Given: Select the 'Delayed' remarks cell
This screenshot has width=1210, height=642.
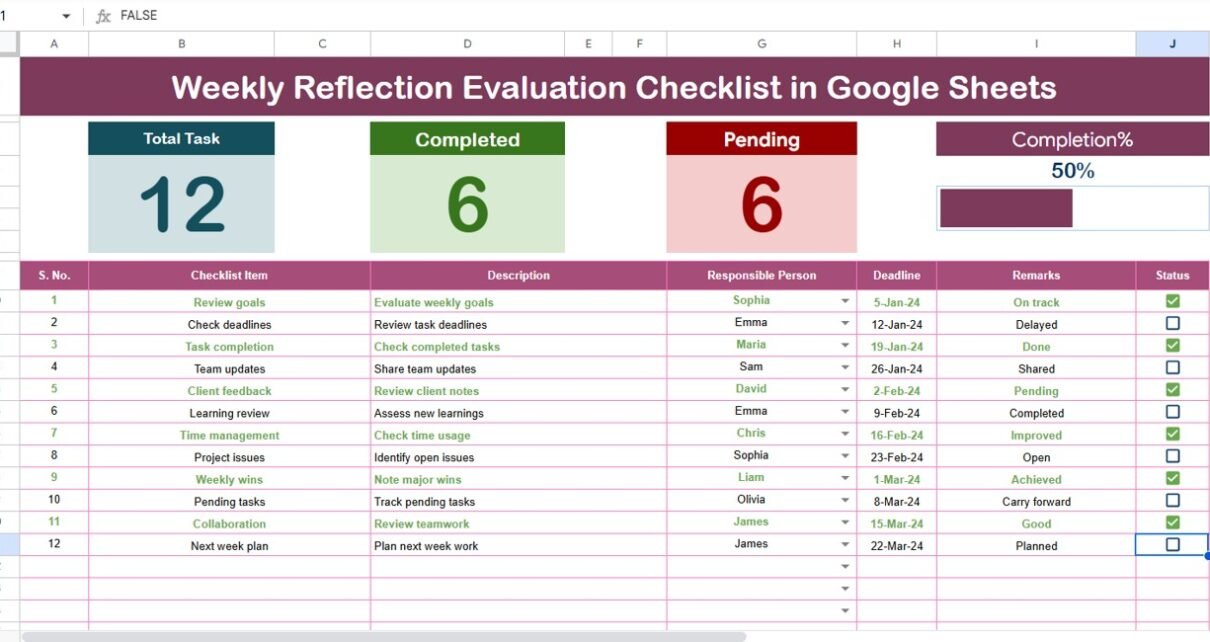Looking at the screenshot, I should (1036, 324).
